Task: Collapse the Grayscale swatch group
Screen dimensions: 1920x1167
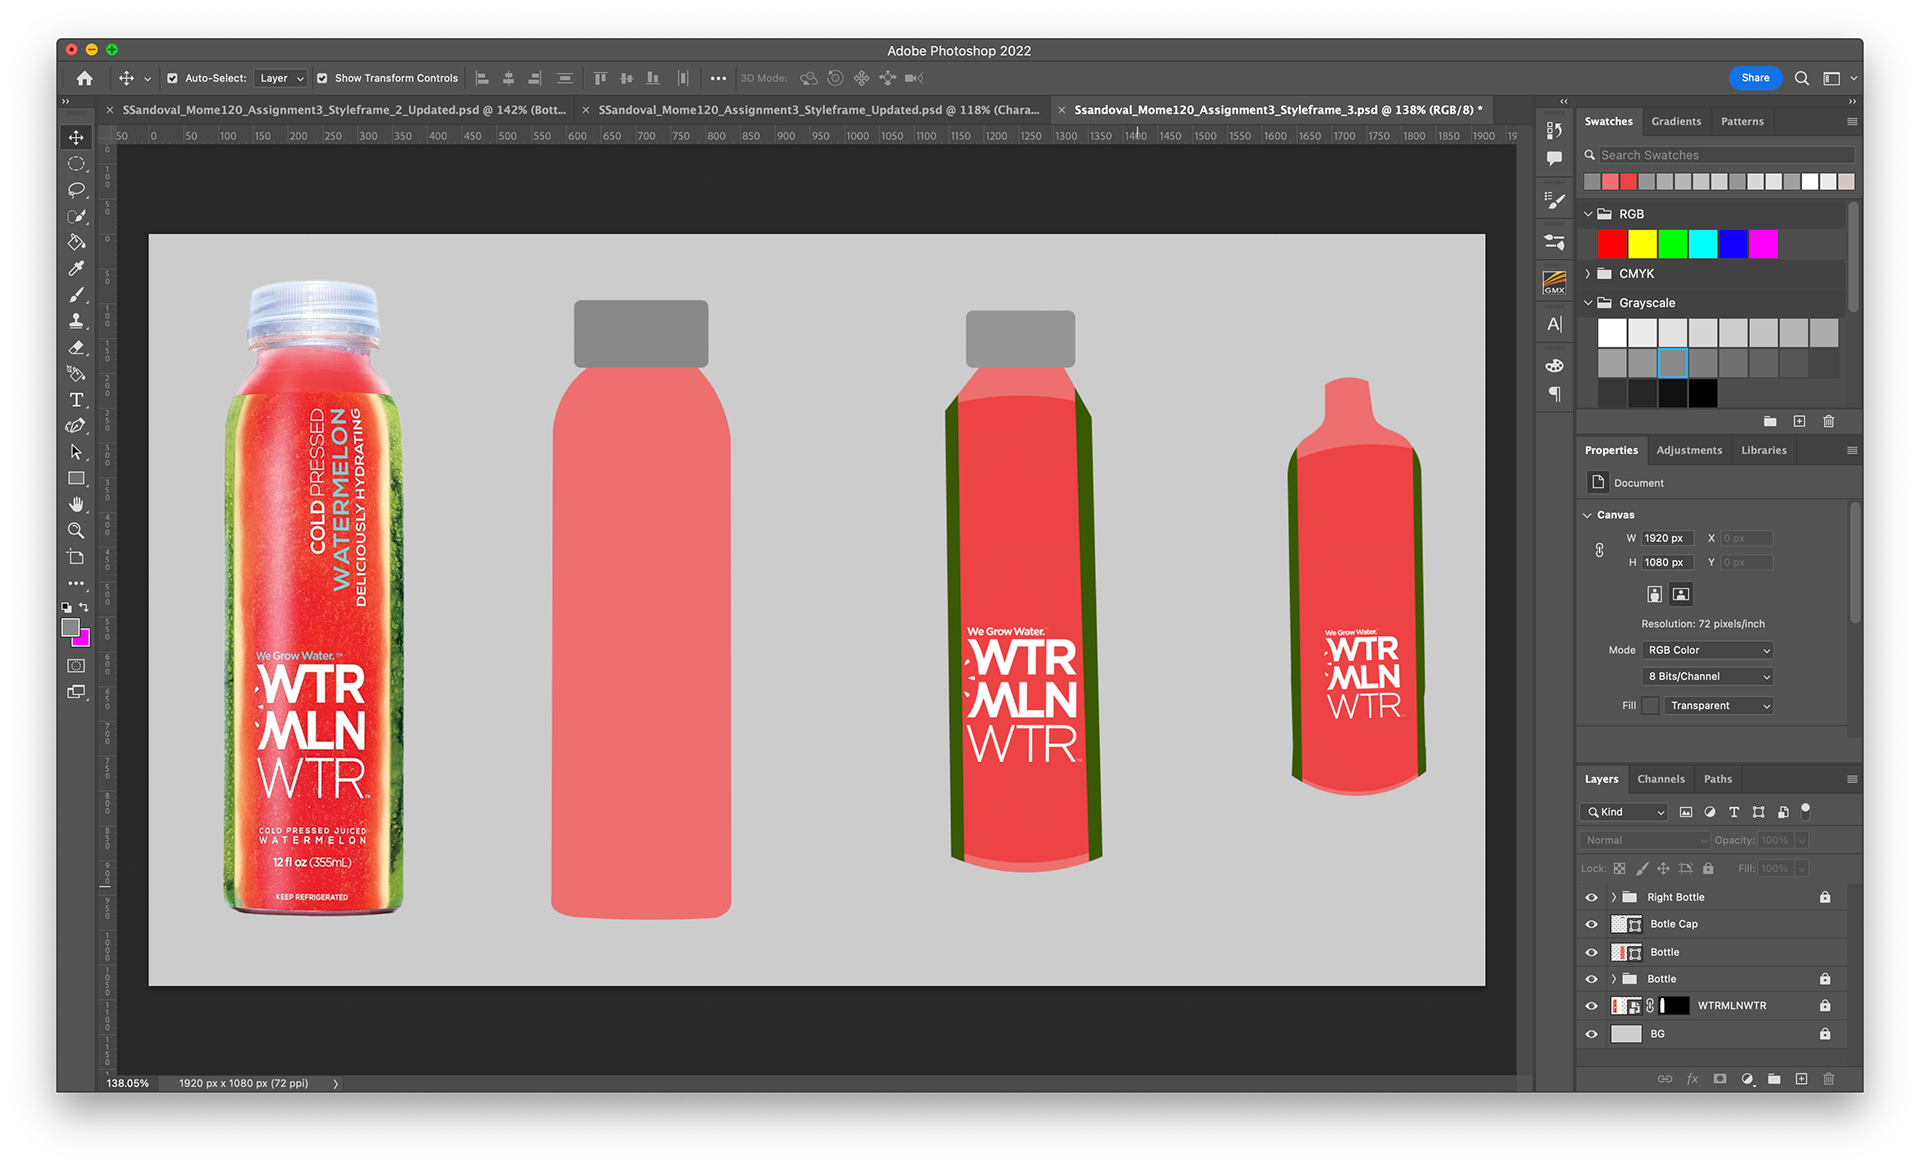Action: point(1588,303)
